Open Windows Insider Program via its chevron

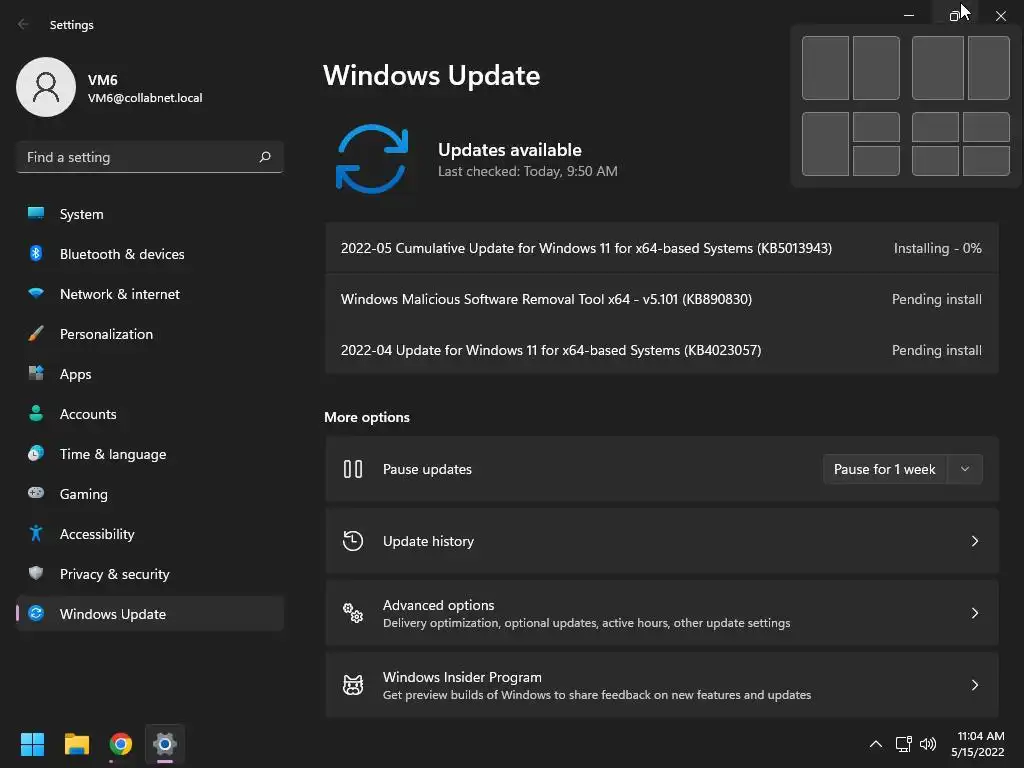[974, 684]
